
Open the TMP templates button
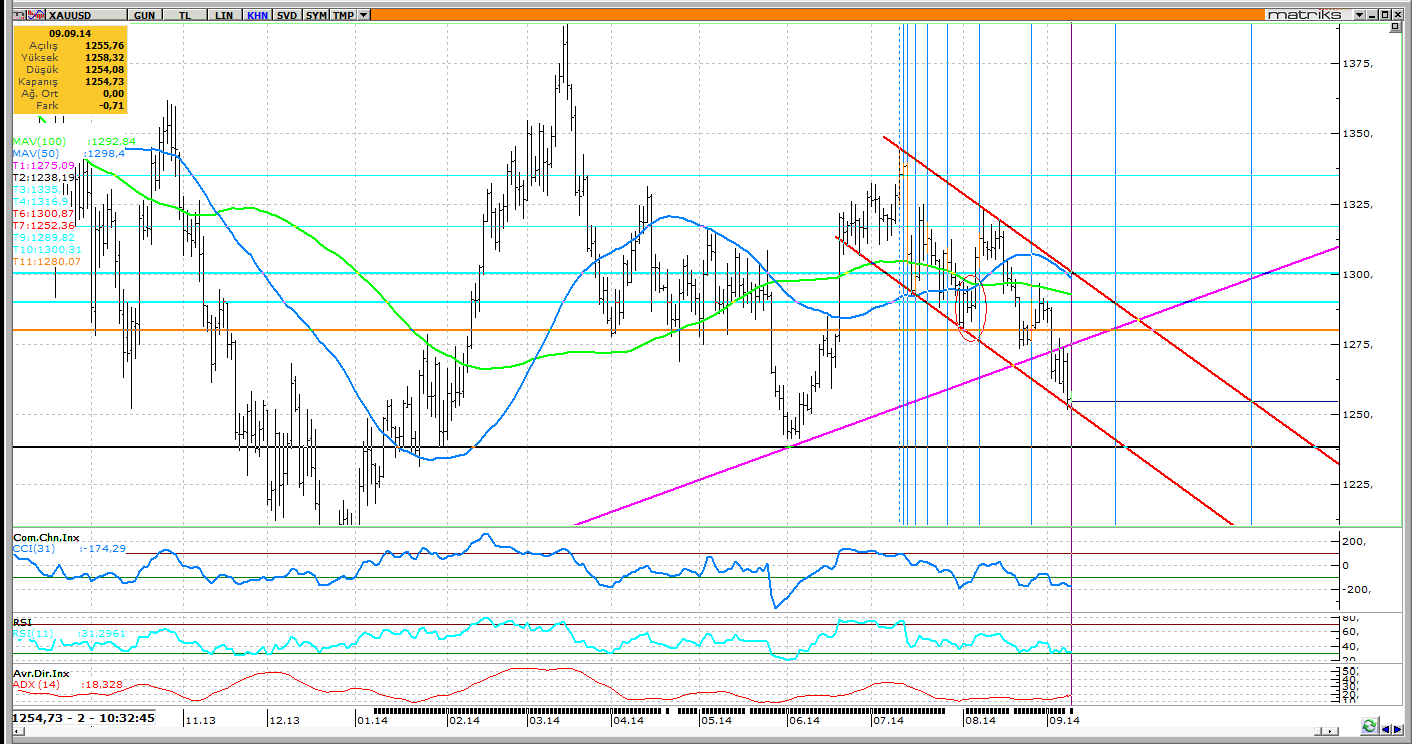coord(343,15)
